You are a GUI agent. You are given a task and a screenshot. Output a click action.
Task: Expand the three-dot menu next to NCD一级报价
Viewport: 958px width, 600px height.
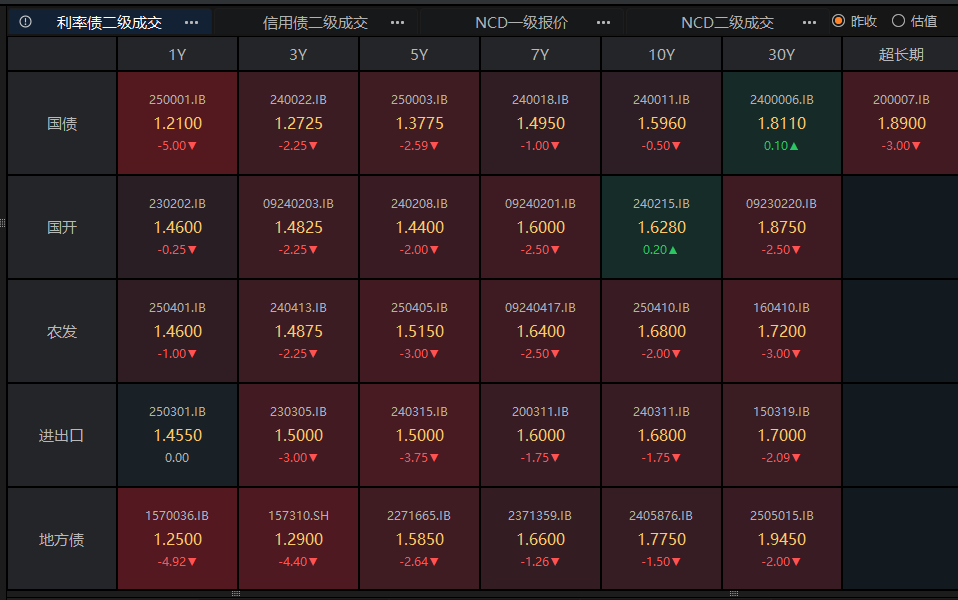pos(603,22)
